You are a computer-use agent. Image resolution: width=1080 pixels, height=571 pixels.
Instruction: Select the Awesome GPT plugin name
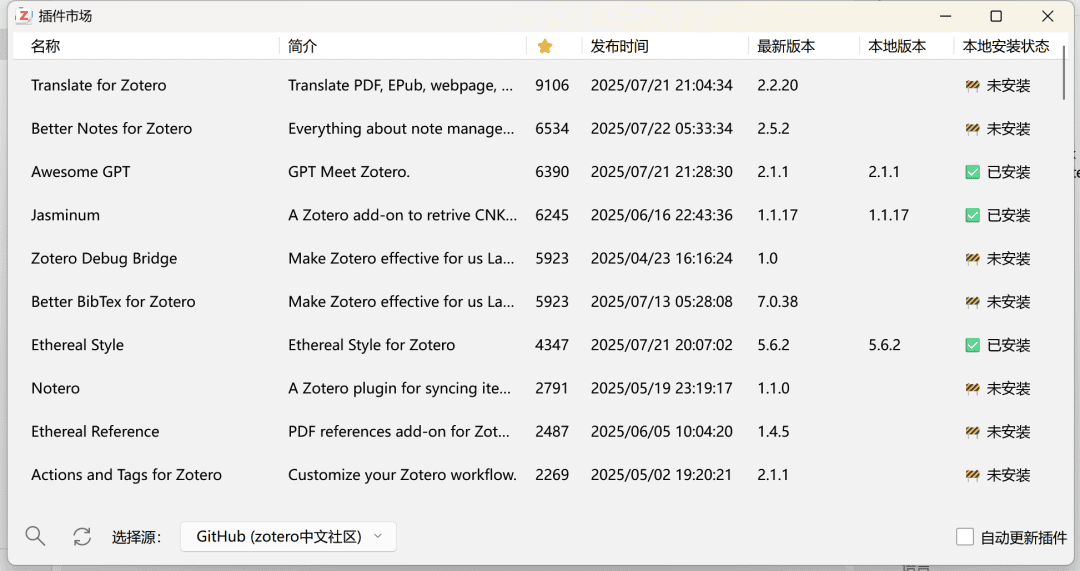point(81,172)
